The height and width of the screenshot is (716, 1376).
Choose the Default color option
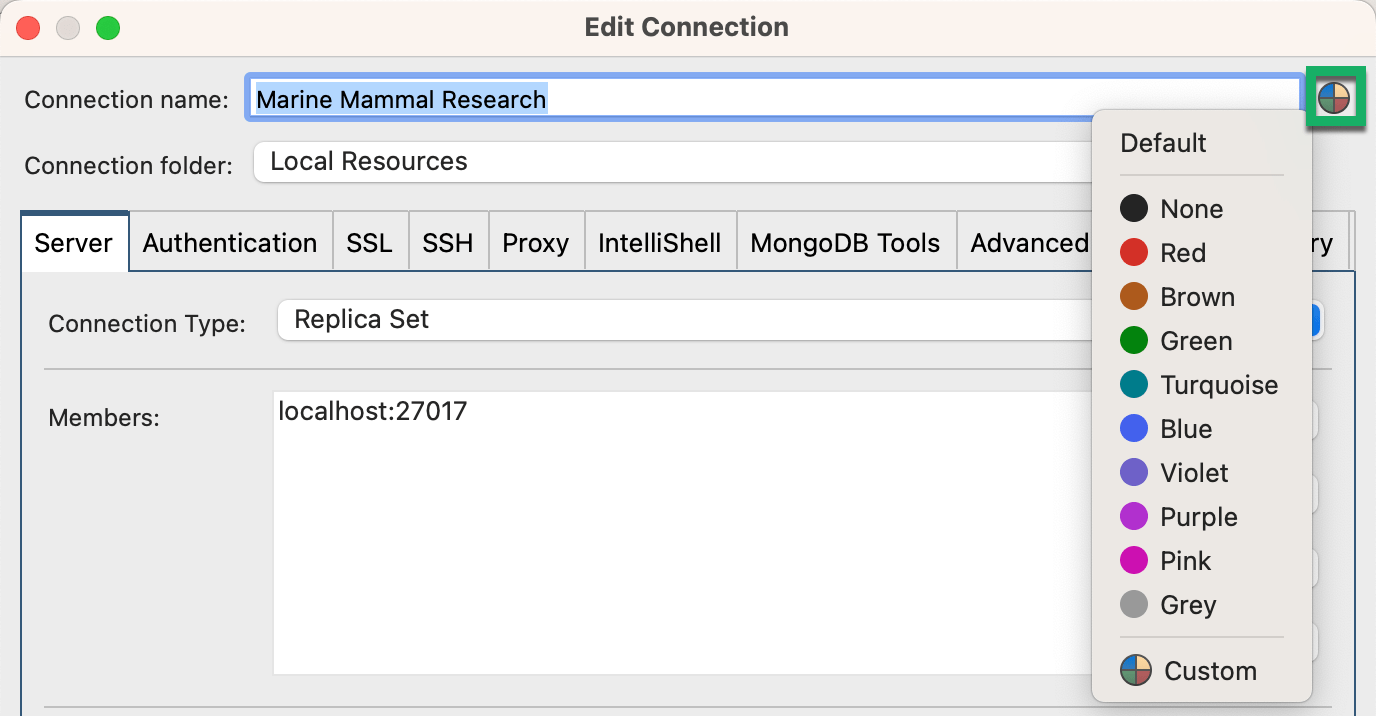1163,142
